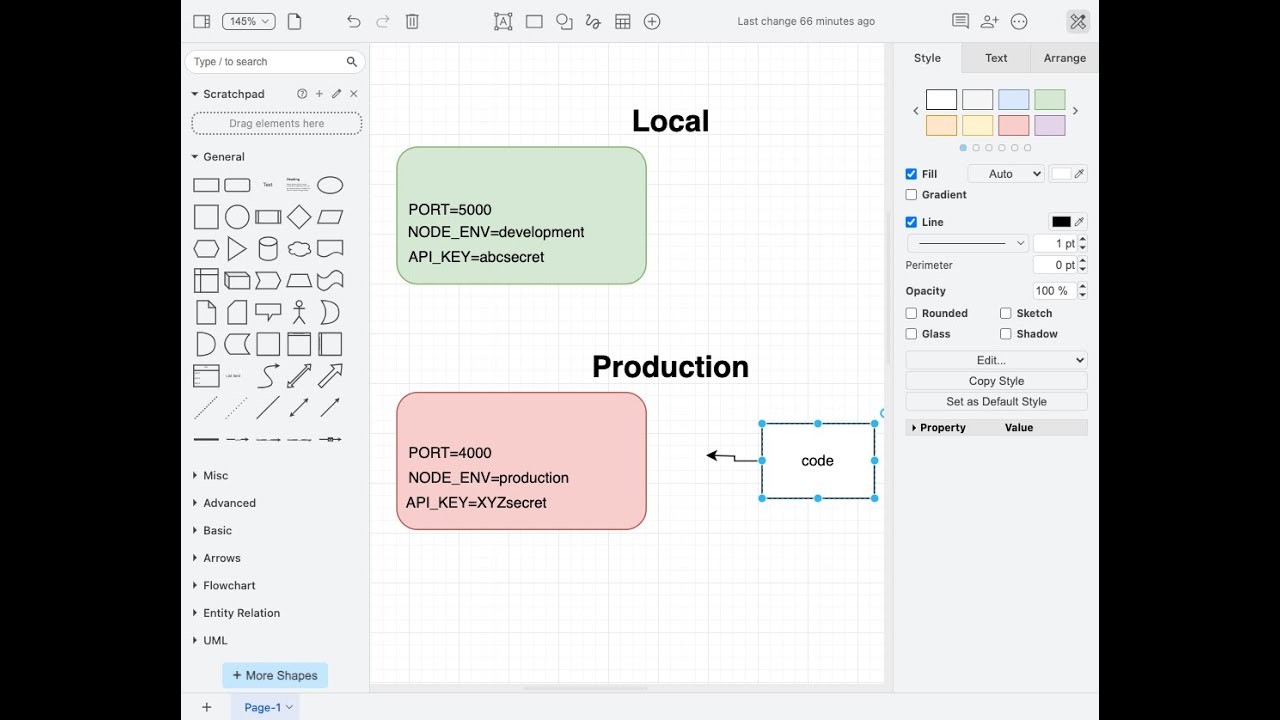This screenshot has height=720, width=1280.
Task: Open the line style dropdown
Action: pos(968,243)
